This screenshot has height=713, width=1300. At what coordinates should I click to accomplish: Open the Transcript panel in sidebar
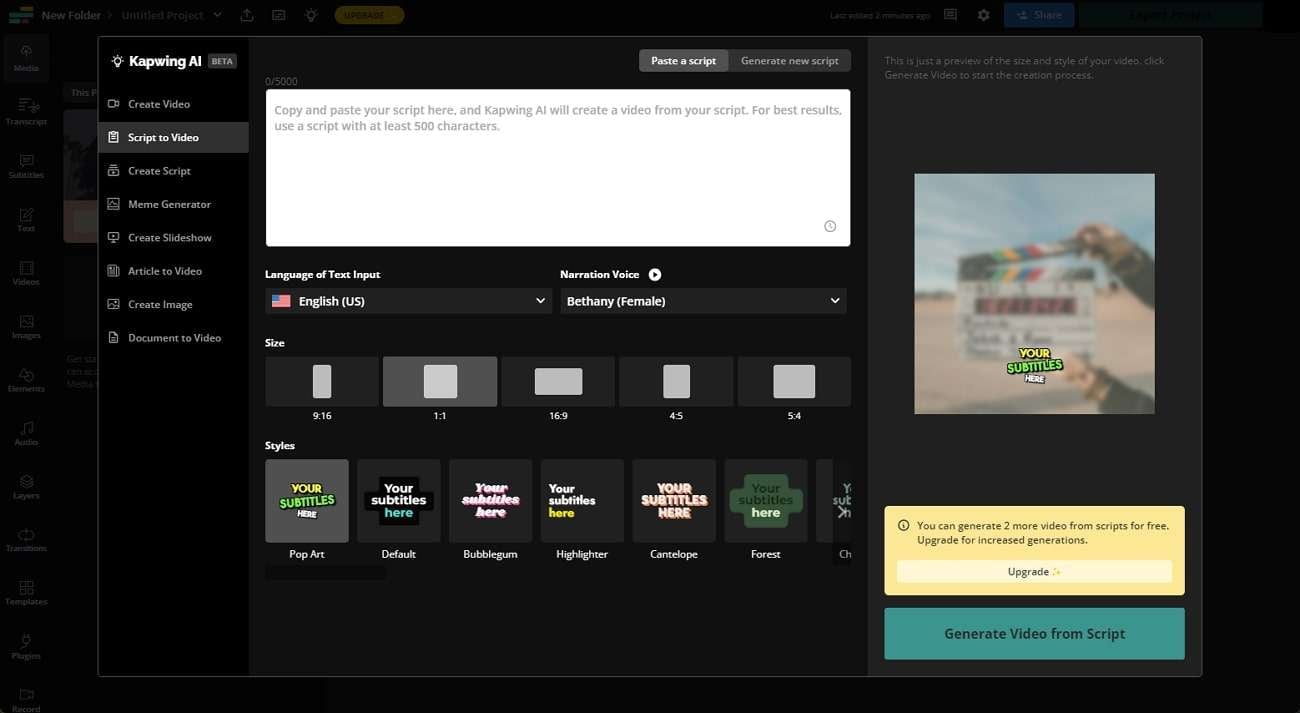coord(26,111)
